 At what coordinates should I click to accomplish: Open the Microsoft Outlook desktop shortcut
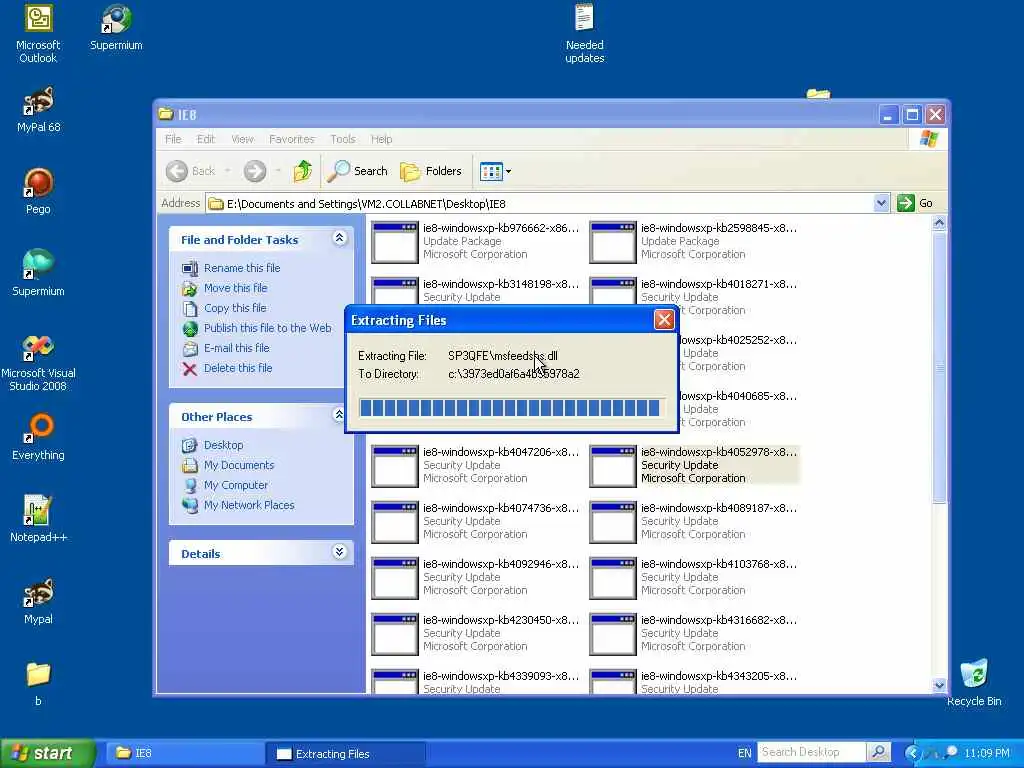38,34
